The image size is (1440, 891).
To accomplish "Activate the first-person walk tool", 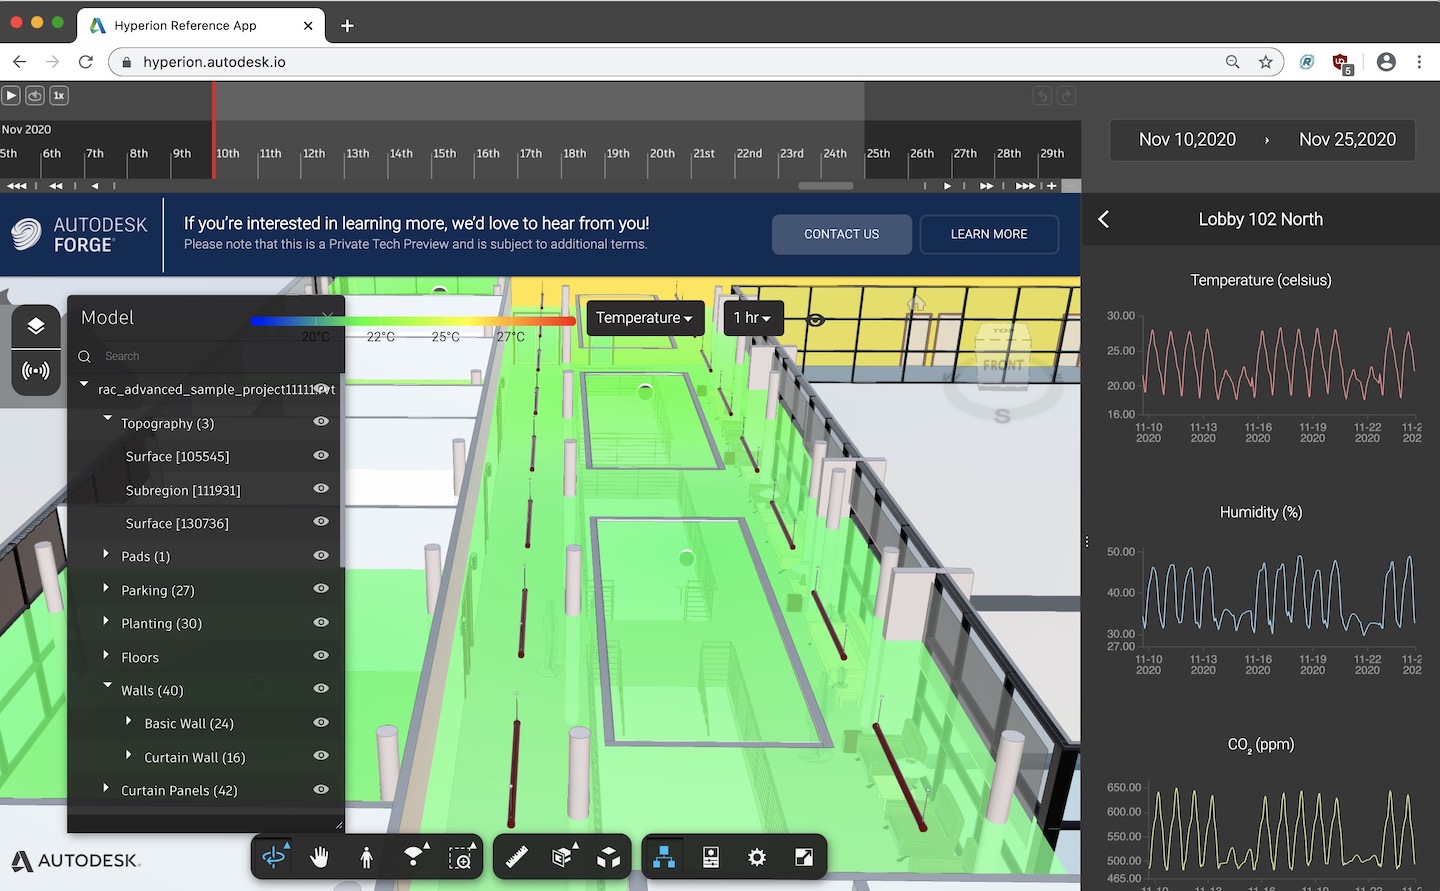I will point(367,856).
